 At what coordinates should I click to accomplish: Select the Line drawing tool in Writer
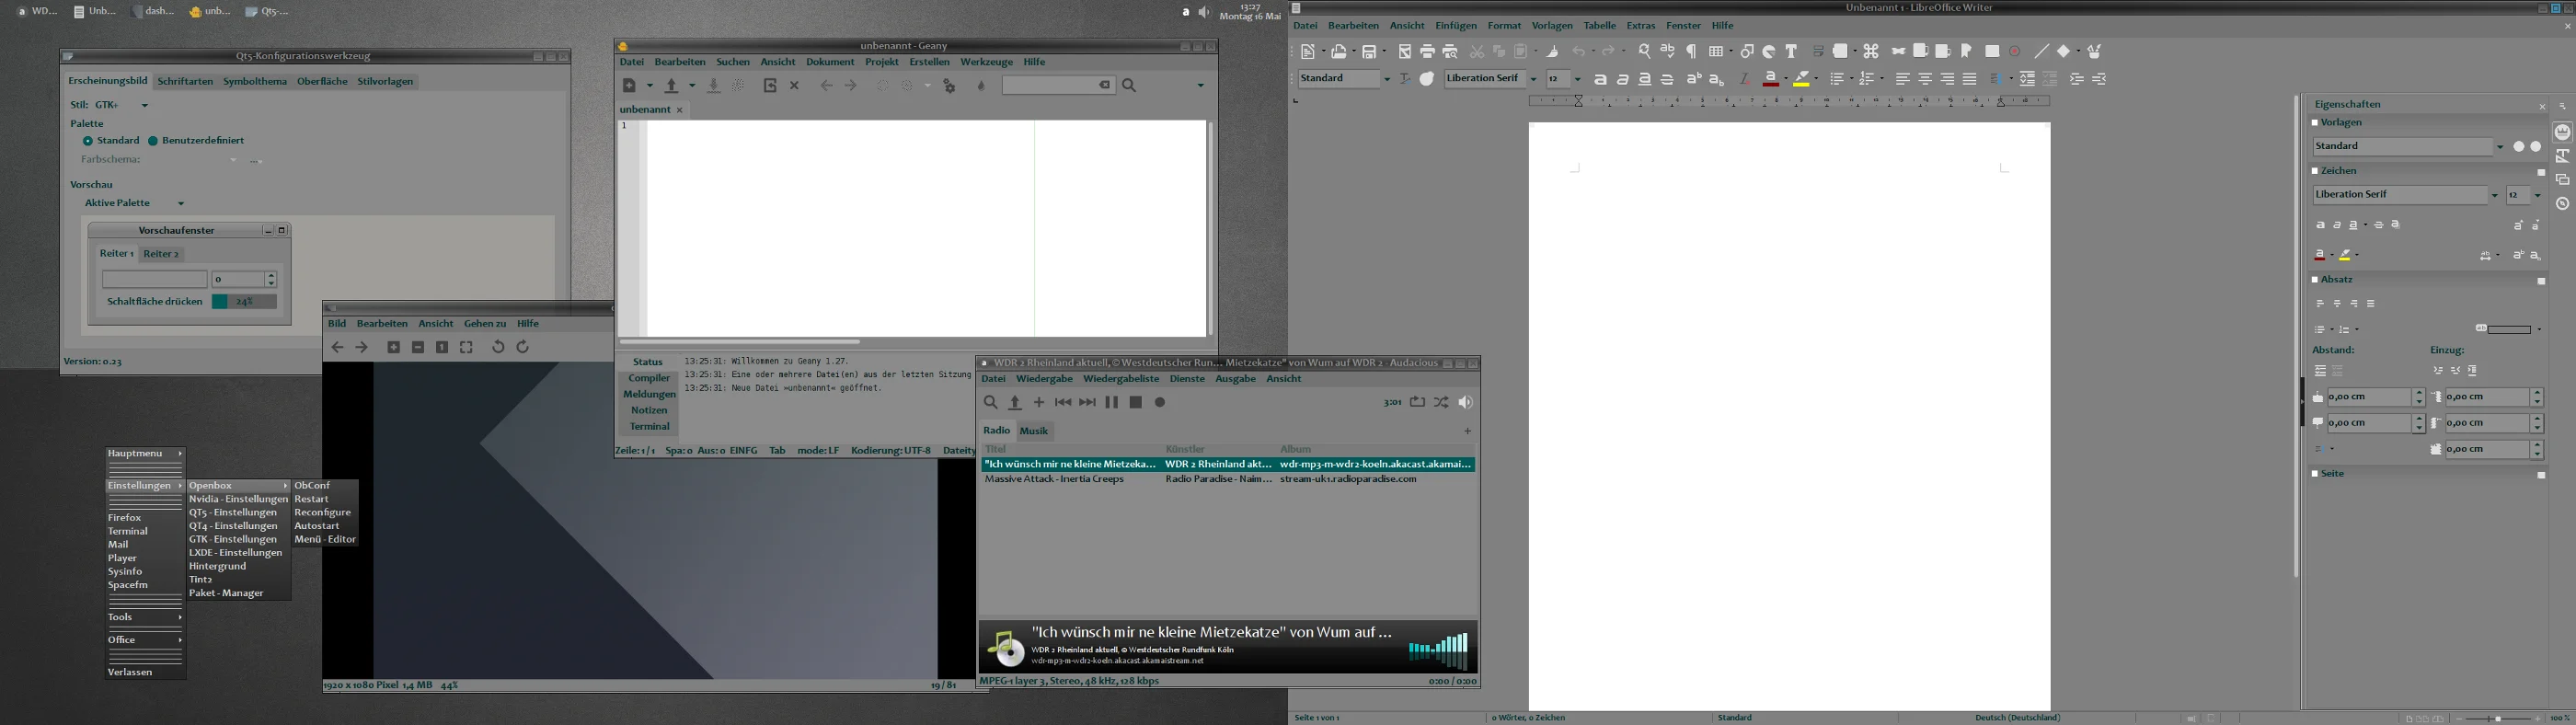[x=2041, y=51]
